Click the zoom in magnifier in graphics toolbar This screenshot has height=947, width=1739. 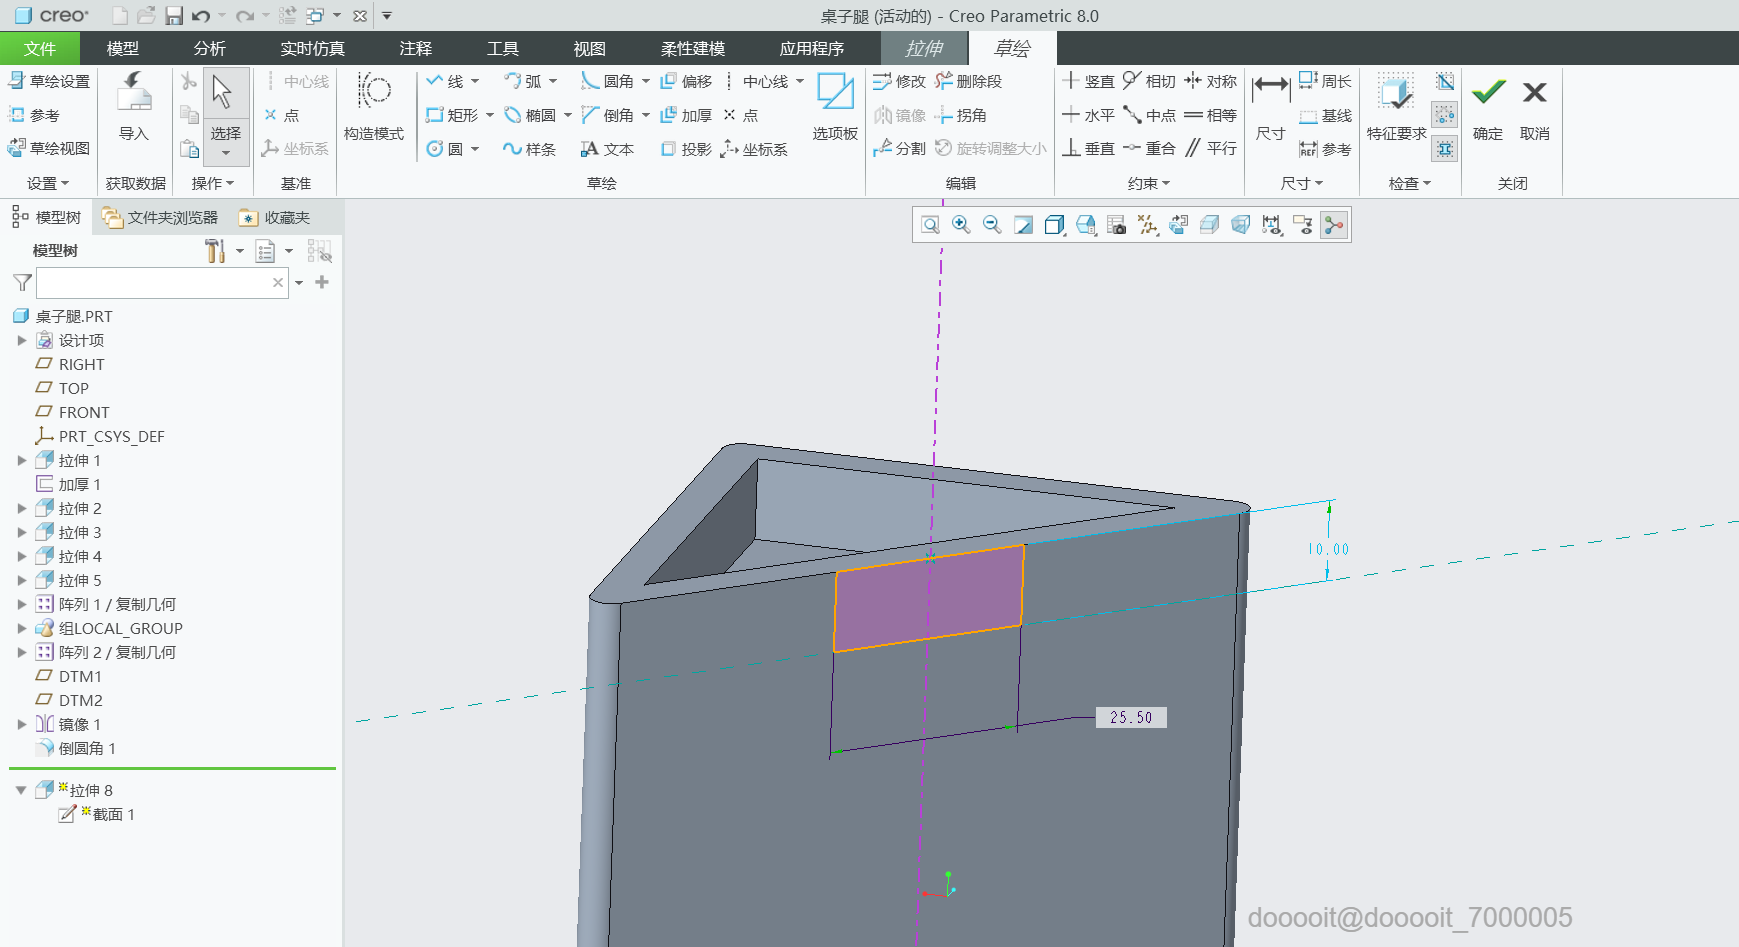961,225
